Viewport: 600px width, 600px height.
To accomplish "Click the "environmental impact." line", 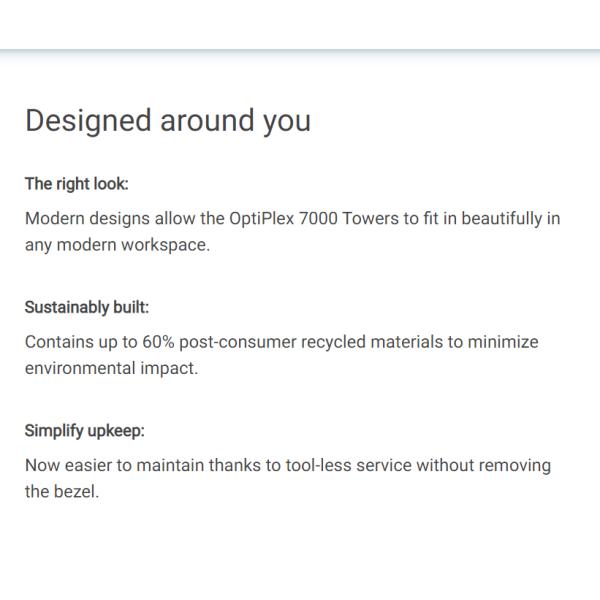I will click(112, 368).
